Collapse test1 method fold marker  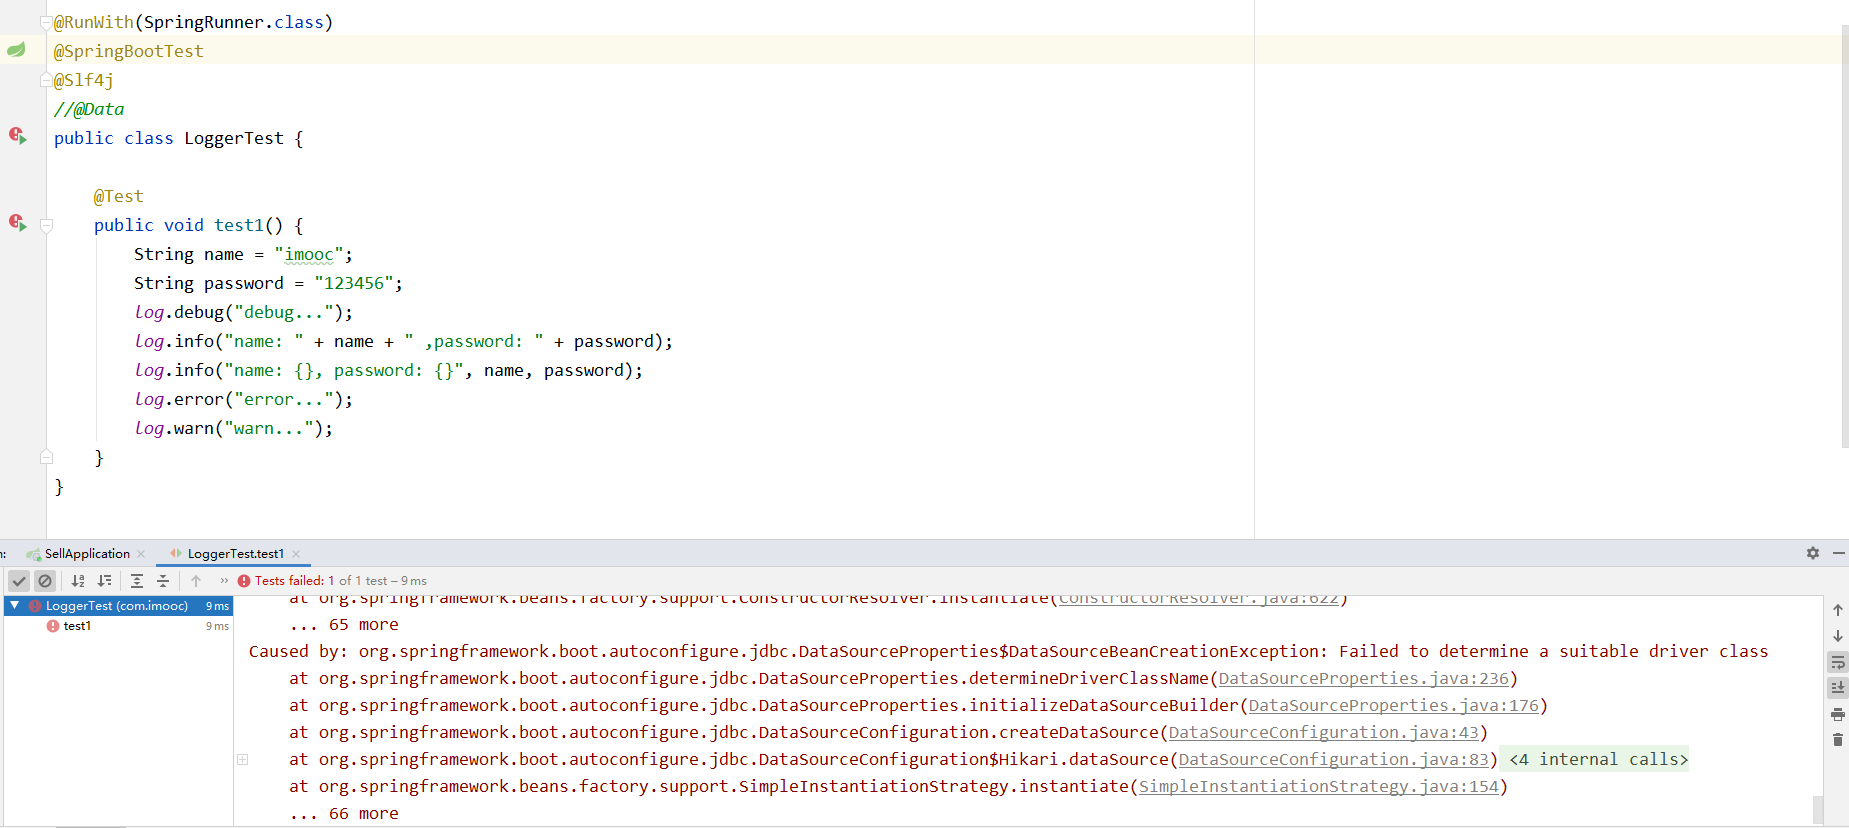point(46,226)
